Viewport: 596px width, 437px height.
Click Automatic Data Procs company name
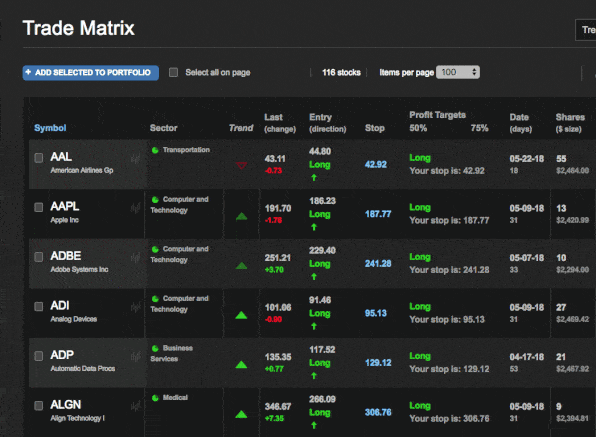(x=82, y=369)
